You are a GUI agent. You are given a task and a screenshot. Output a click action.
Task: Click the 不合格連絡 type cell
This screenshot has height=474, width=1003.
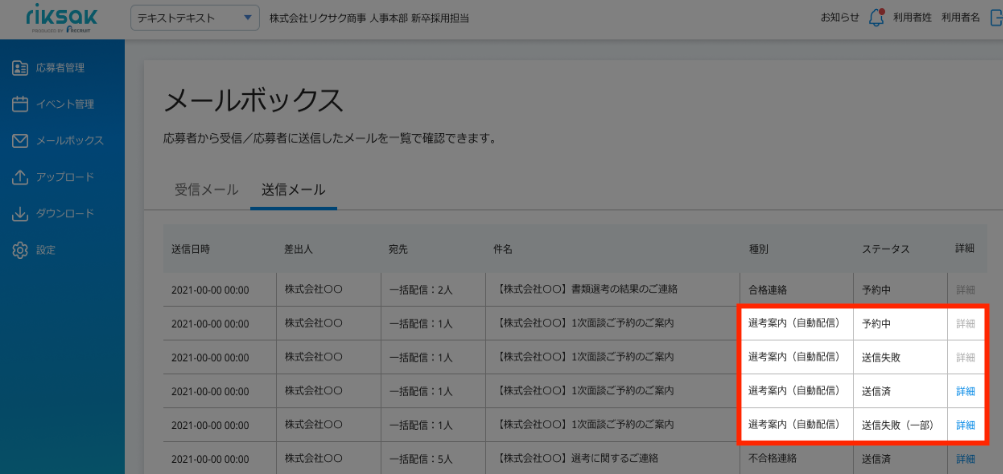[x=773, y=458]
